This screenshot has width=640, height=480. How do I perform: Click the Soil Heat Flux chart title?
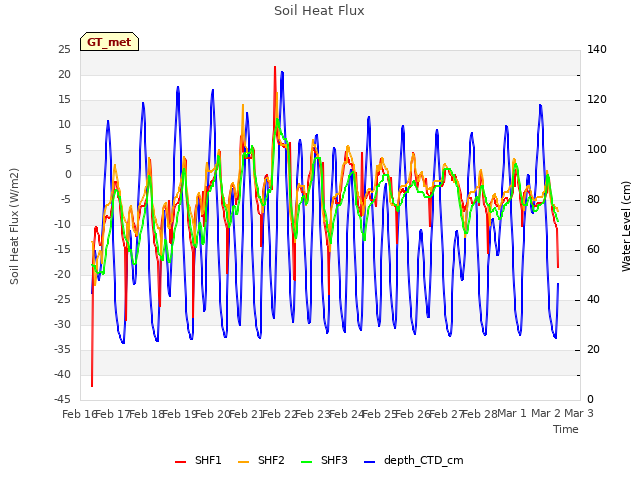pyautogui.click(x=319, y=11)
